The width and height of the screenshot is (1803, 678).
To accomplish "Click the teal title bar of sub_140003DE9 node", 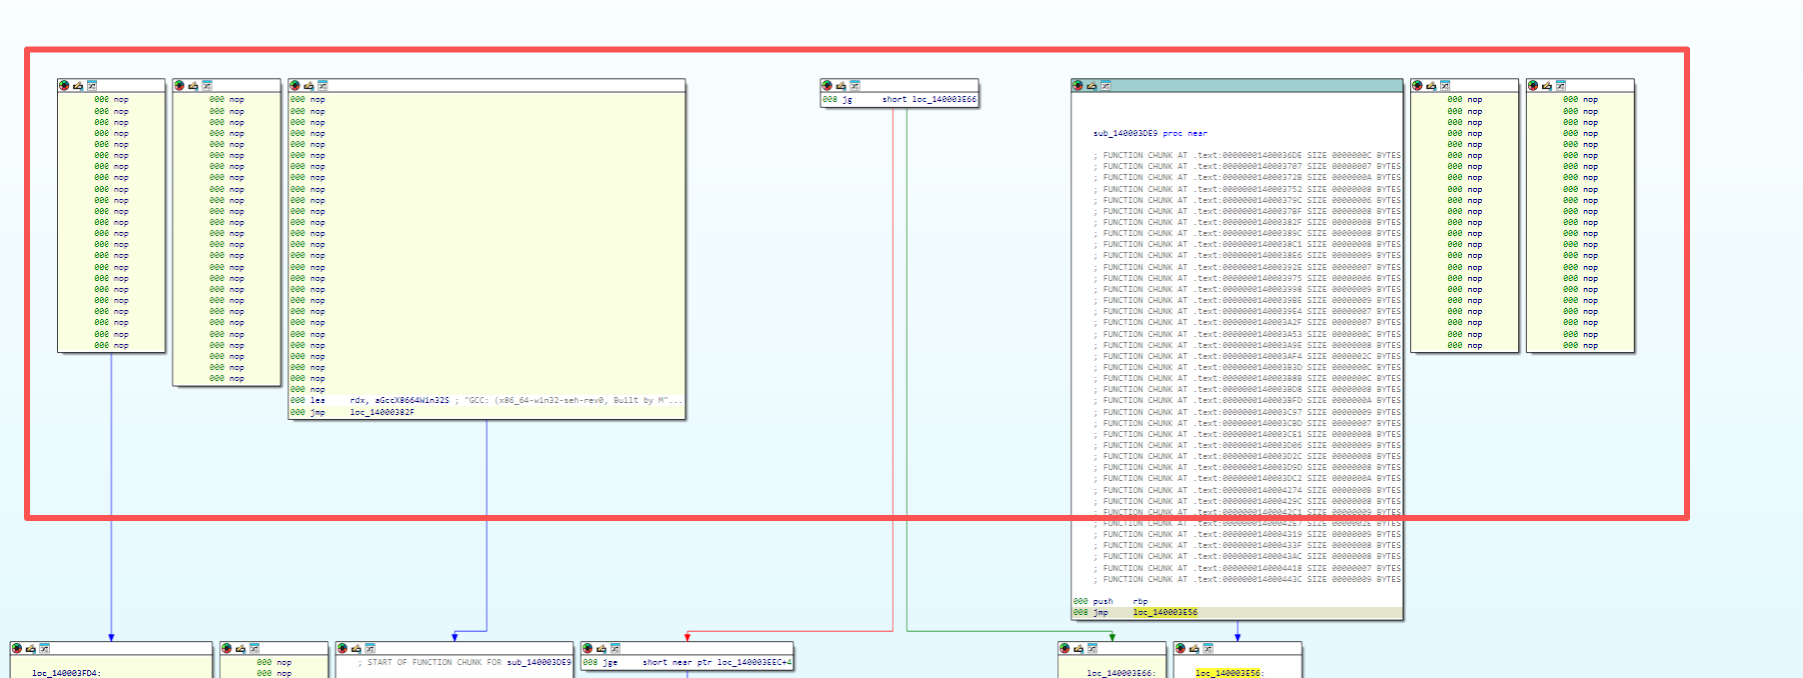I will click(x=1237, y=86).
